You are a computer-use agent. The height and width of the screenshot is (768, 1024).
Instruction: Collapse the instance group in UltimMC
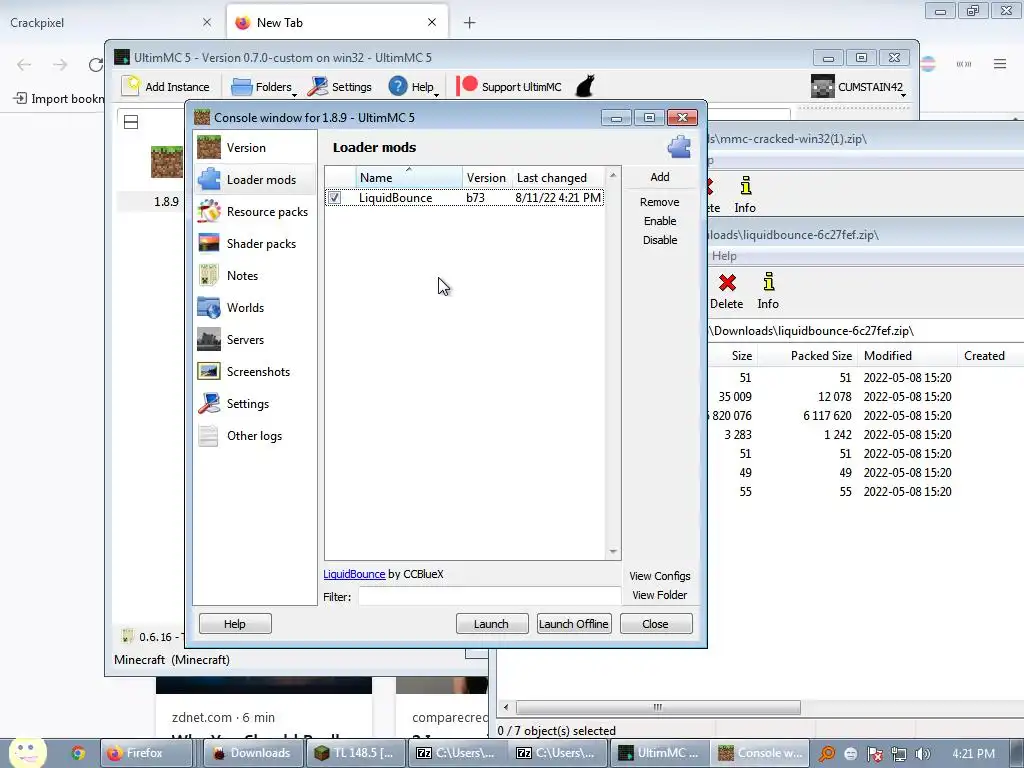[131, 122]
